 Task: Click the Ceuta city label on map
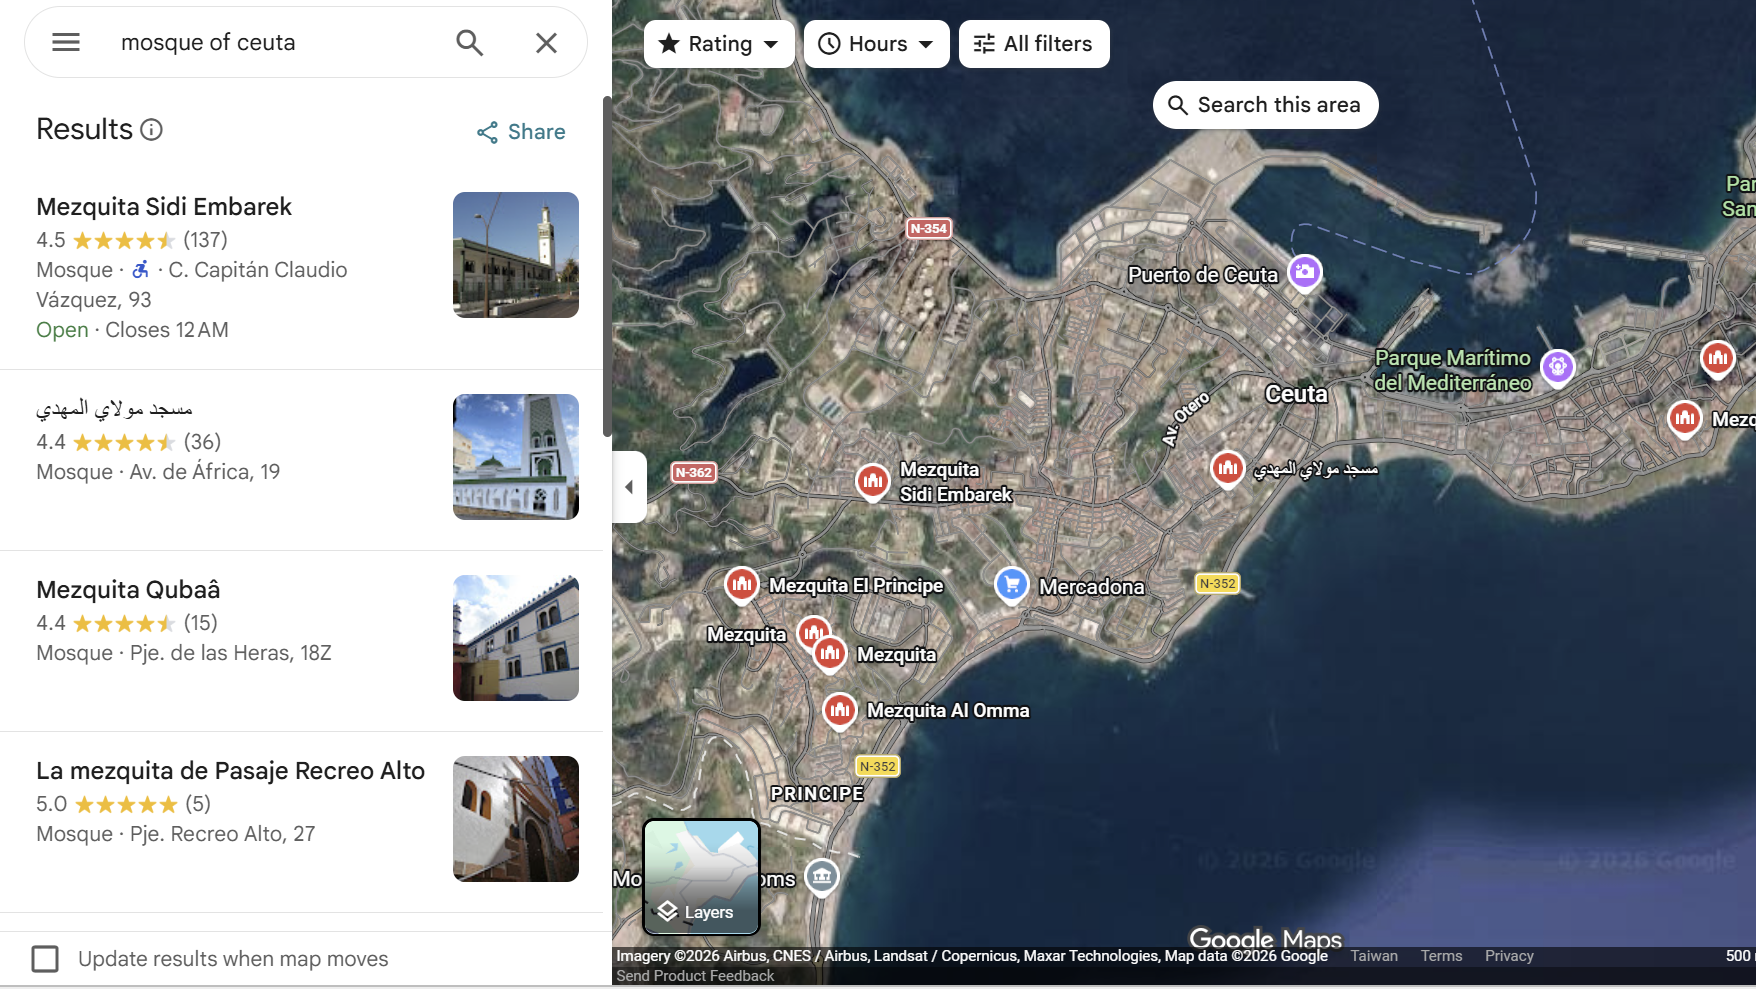1296,394
